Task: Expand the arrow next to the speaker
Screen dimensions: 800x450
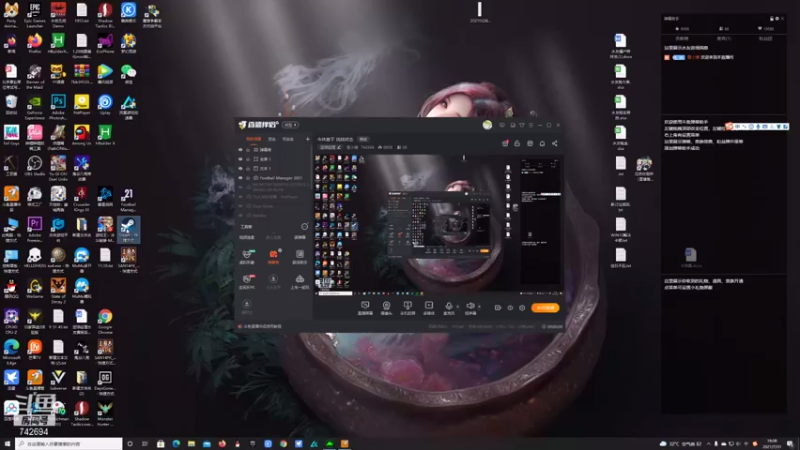Action: point(479,306)
